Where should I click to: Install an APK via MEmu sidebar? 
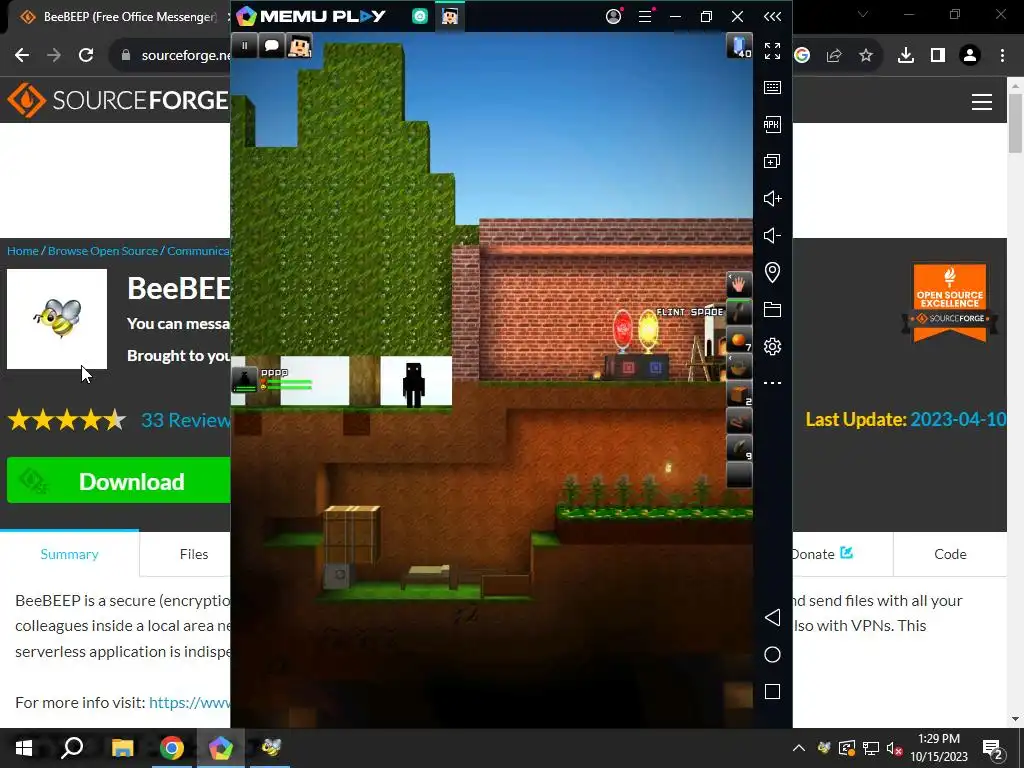(773, 124)
